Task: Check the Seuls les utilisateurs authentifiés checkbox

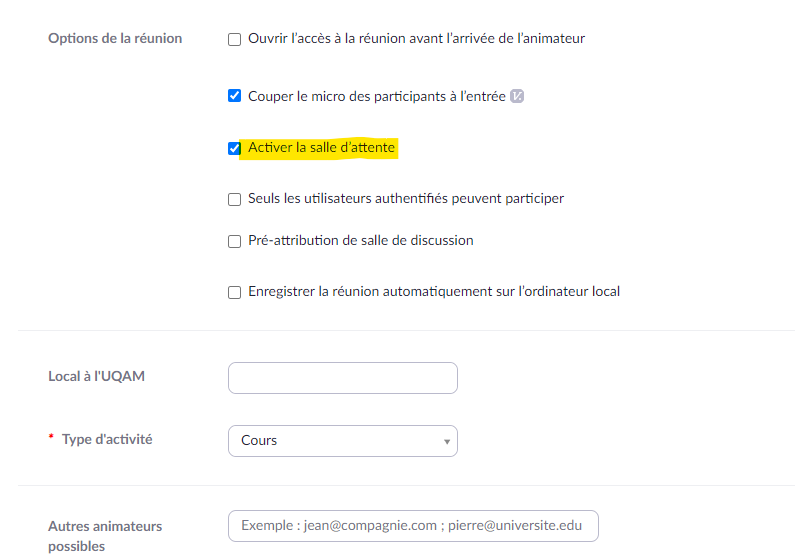Action: [234, 199]
